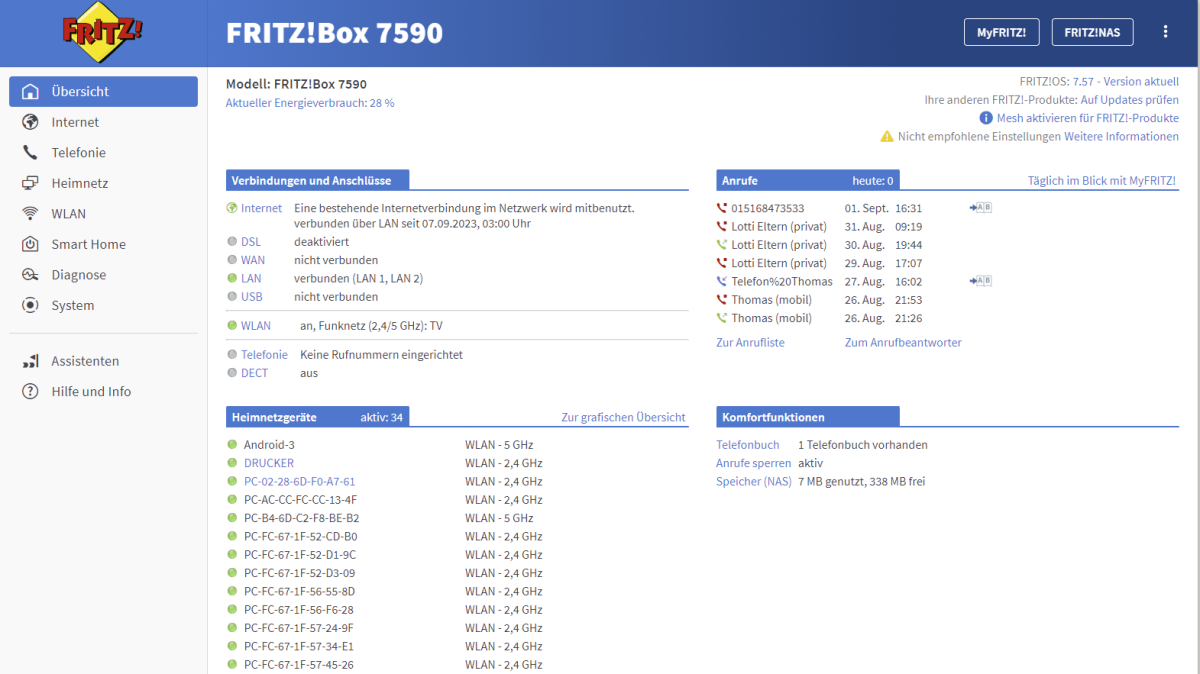1200x674 pixels.
Task: Open the DSL connection link
Action: coord(251,242)
